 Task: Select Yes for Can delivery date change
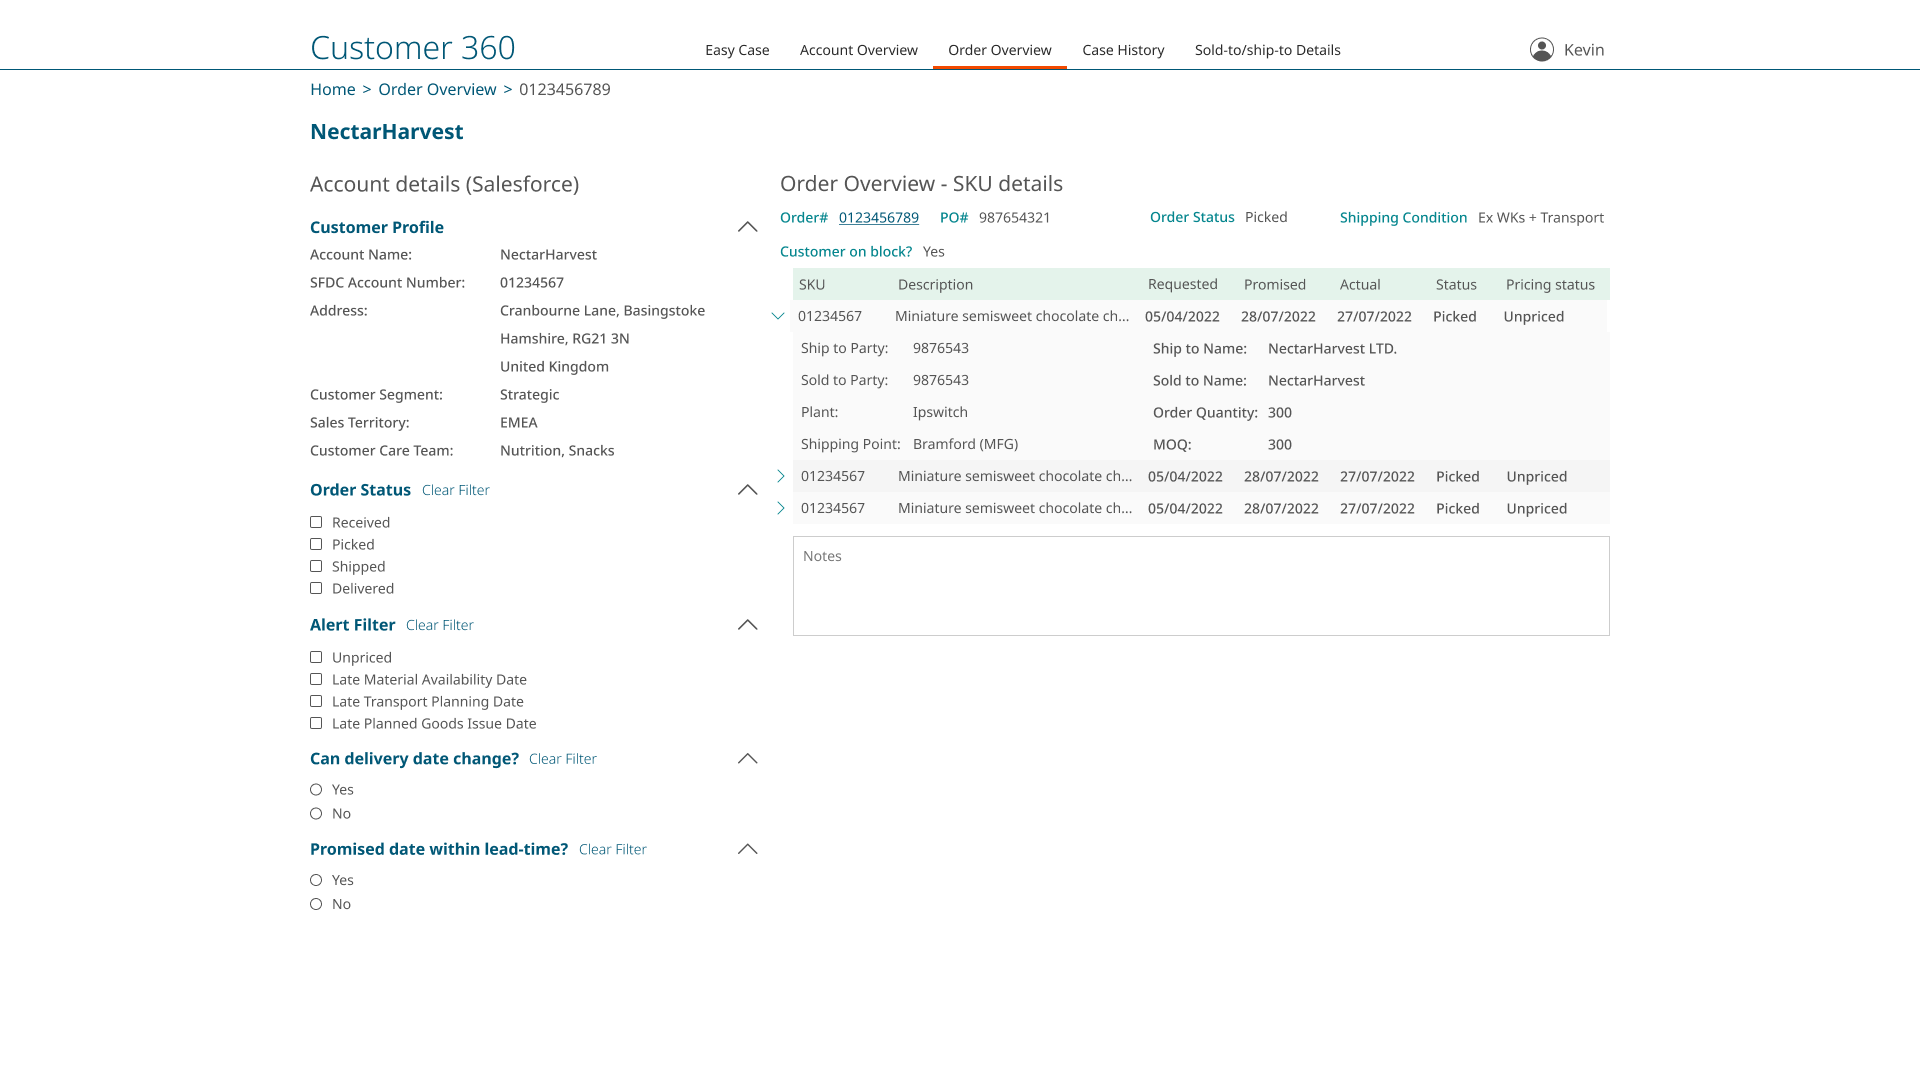[316, 789]
